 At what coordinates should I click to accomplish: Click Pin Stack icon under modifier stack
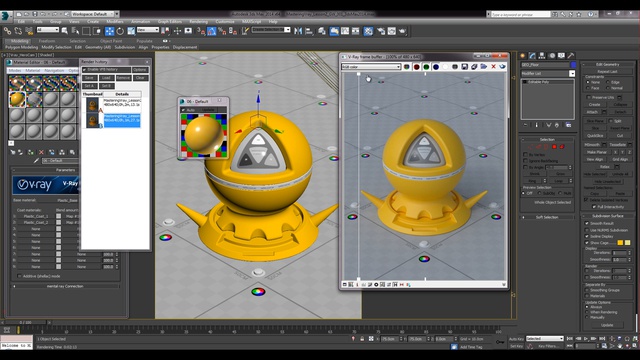click(526, 125)
